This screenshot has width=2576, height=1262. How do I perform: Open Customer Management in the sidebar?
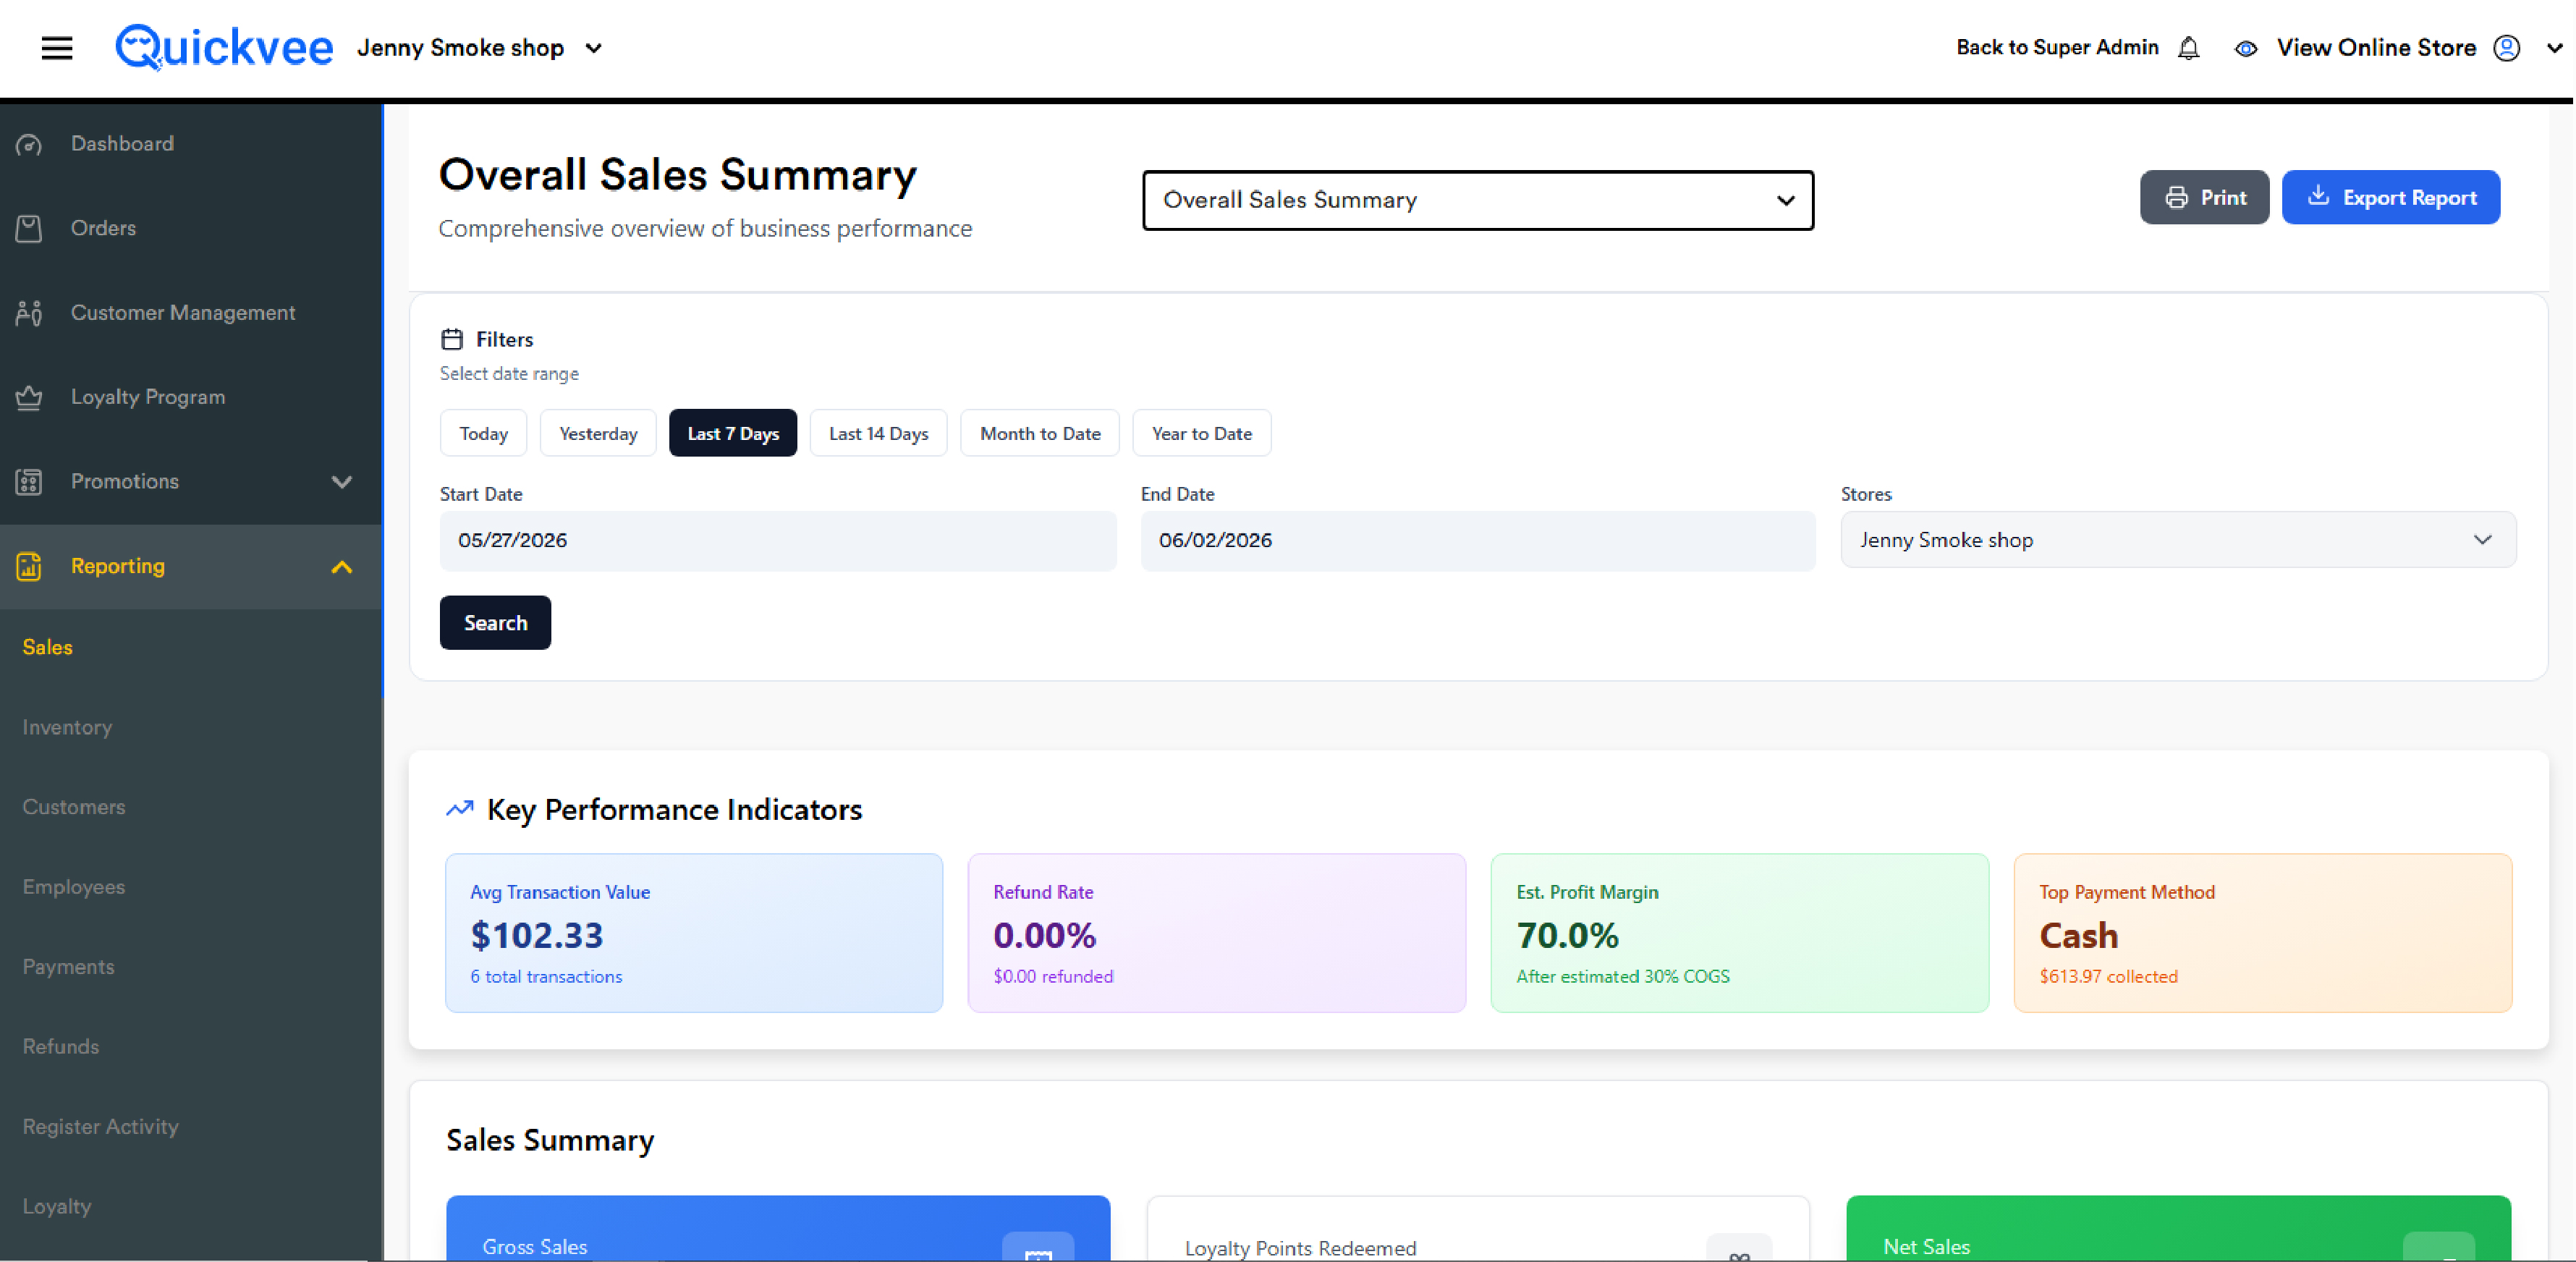pos(191,313)
